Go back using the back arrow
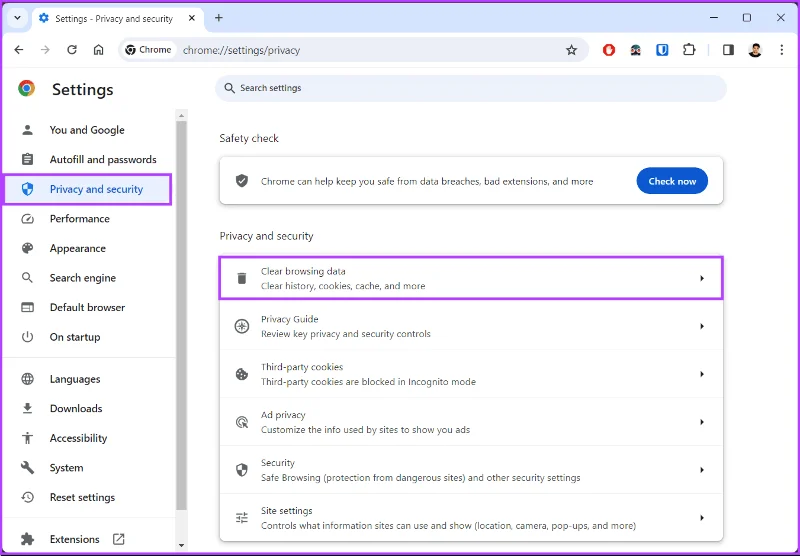The image size is (800, 556). pyautogui.click(x=19, y=49)
